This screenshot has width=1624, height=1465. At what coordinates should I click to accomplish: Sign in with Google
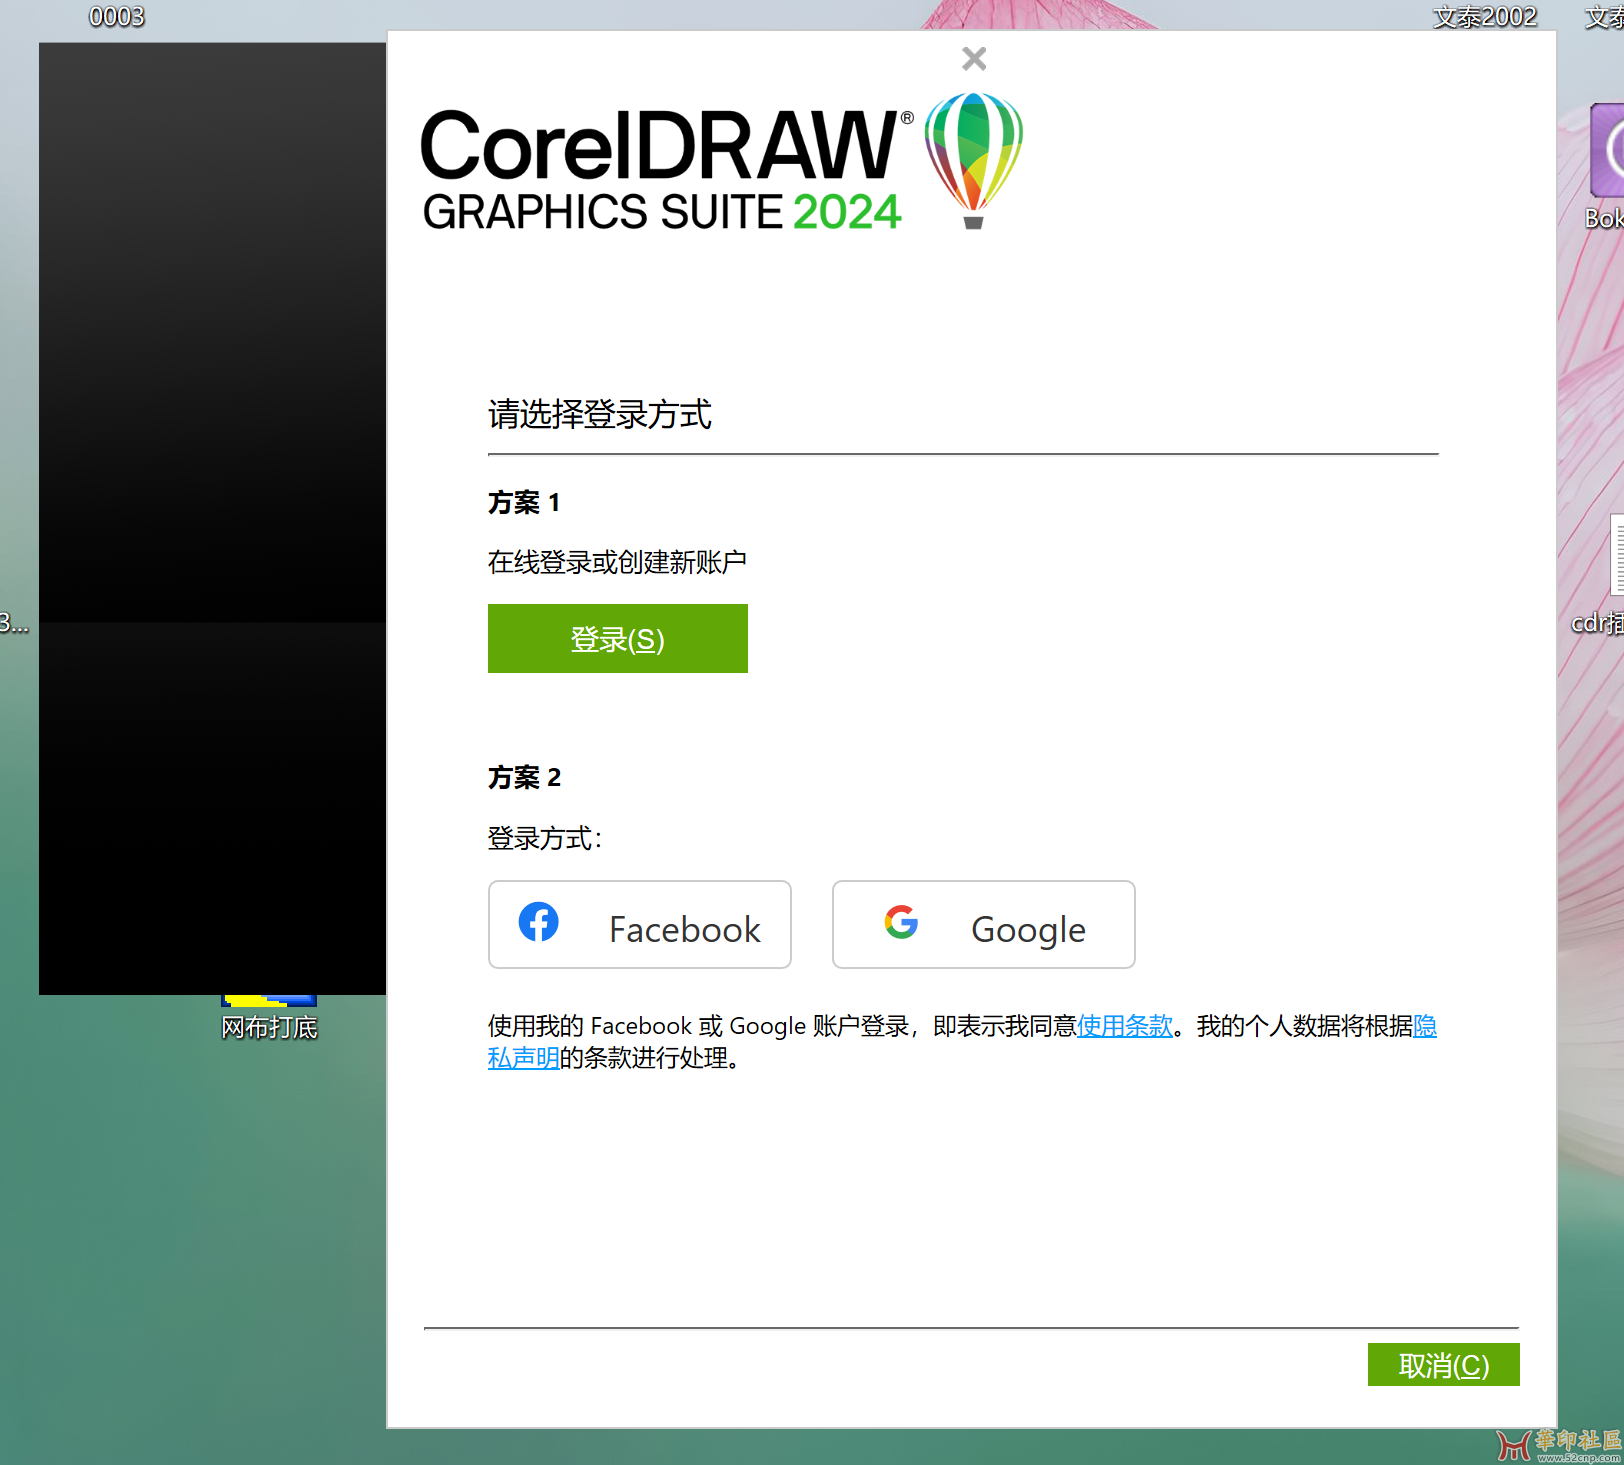[984, 924]
